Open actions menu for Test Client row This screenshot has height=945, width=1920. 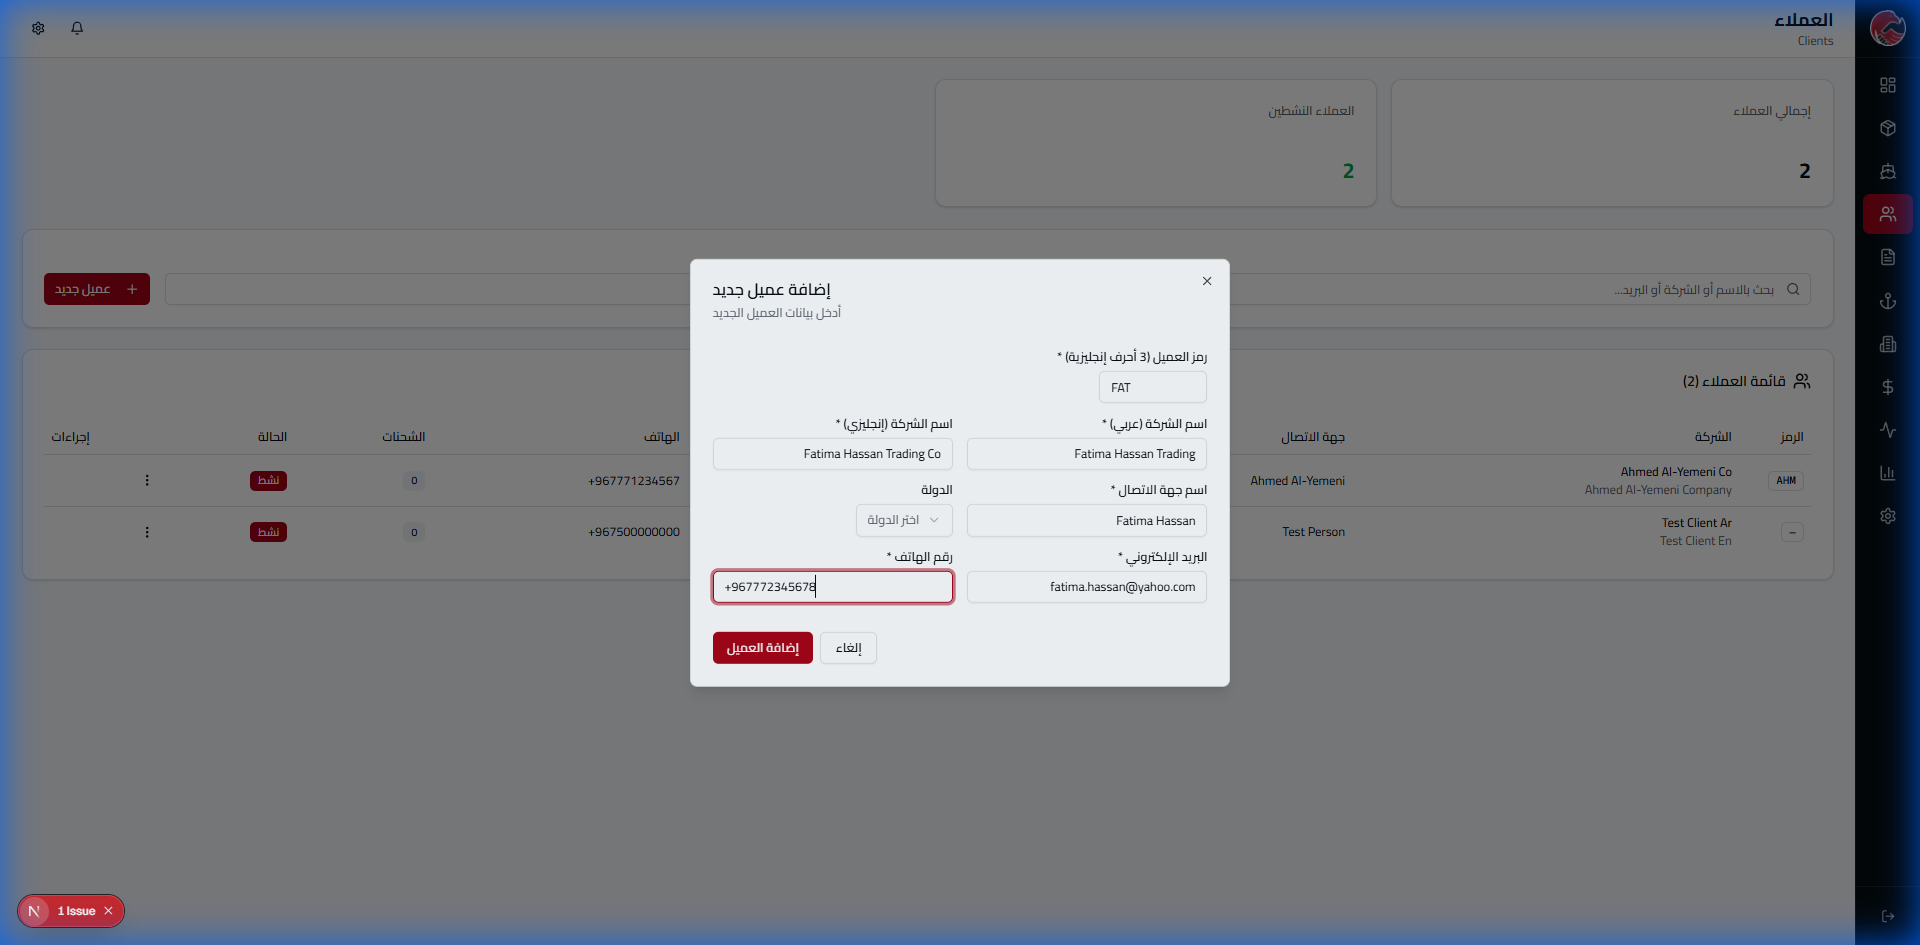tap(147, 532)
